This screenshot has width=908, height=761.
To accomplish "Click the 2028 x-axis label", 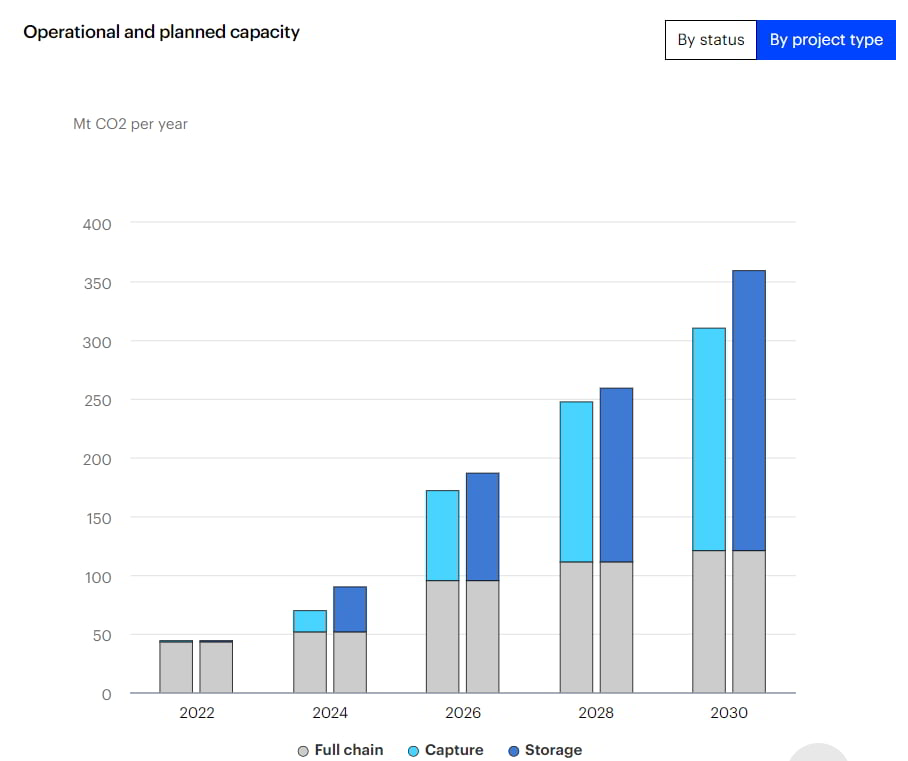I will 596,713.
